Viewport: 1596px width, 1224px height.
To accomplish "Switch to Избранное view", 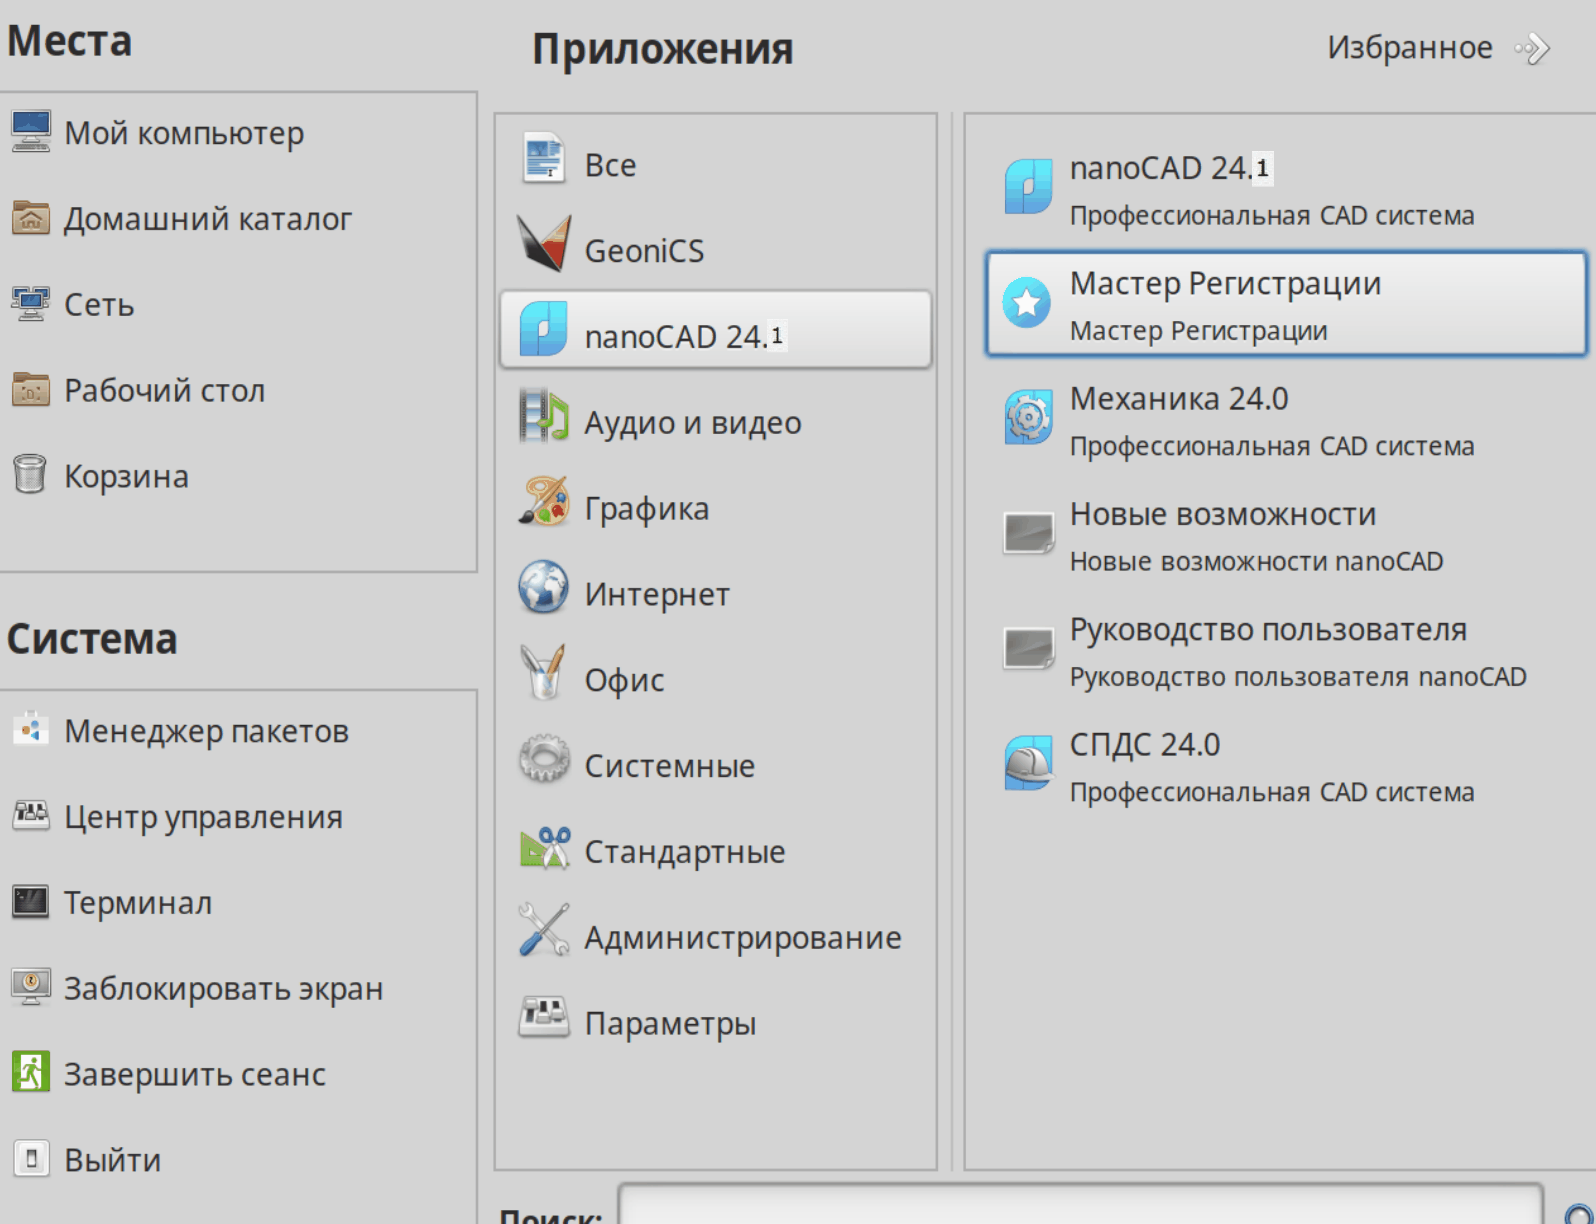I will (x=1410, y=47).
